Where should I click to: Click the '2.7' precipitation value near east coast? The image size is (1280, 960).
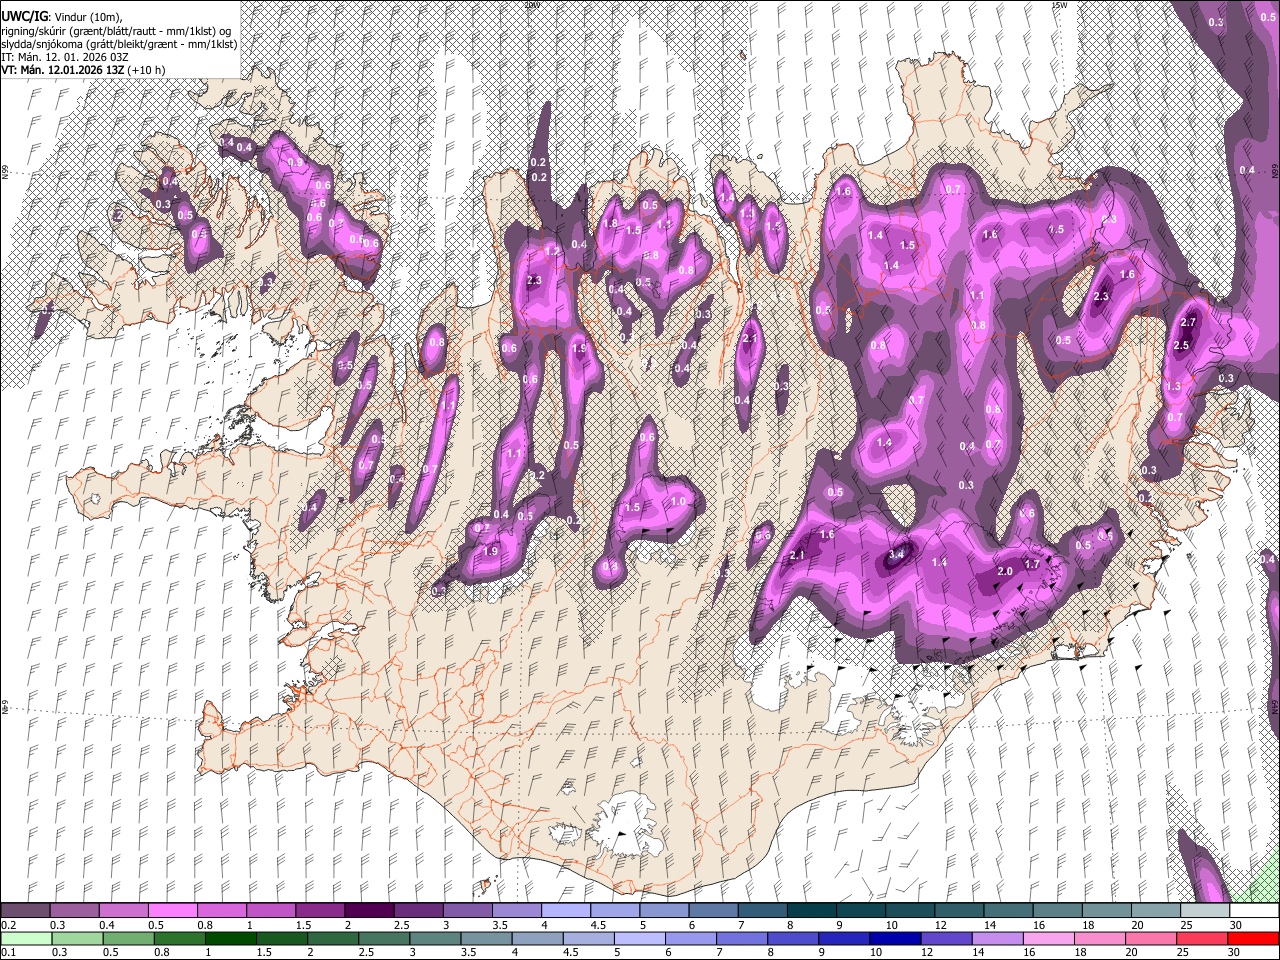point(1188,322)
